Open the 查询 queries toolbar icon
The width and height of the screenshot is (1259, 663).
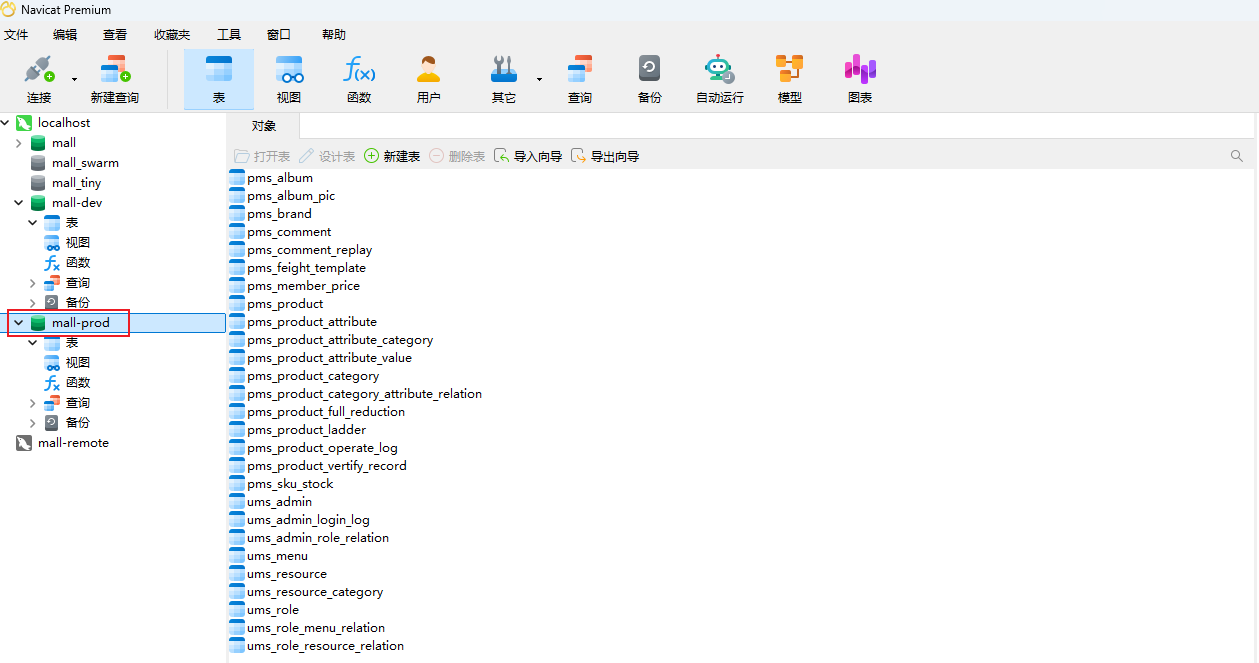[x=580, y=79]
